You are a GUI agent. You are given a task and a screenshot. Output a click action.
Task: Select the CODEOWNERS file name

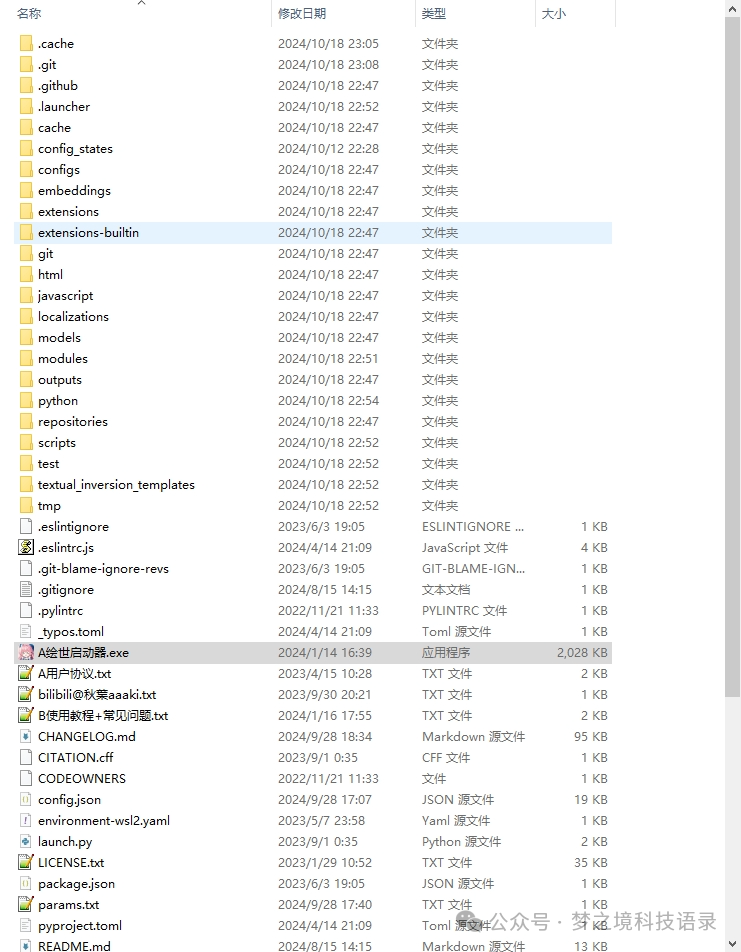tap(82, 778)
